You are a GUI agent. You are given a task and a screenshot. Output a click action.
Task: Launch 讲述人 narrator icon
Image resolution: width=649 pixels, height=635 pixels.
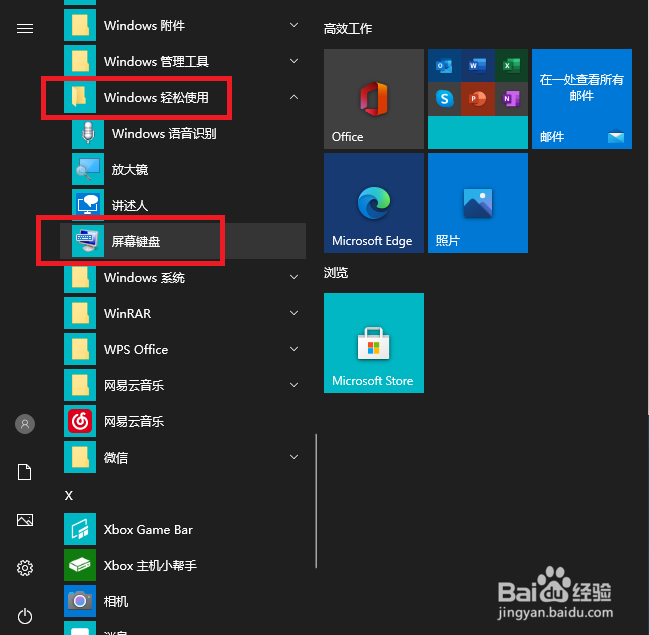88,204
